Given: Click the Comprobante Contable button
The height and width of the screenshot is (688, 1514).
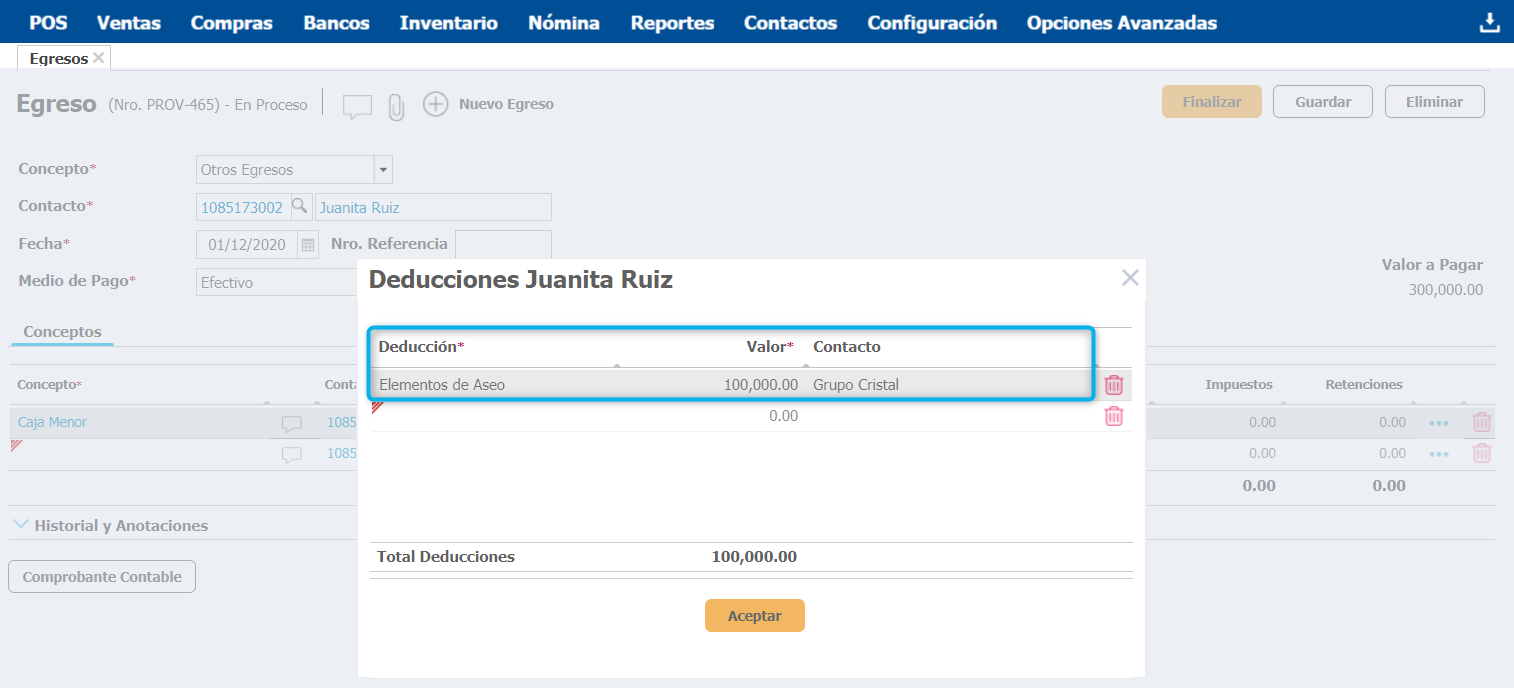Looking at the screenshot, I should point(102,577).
